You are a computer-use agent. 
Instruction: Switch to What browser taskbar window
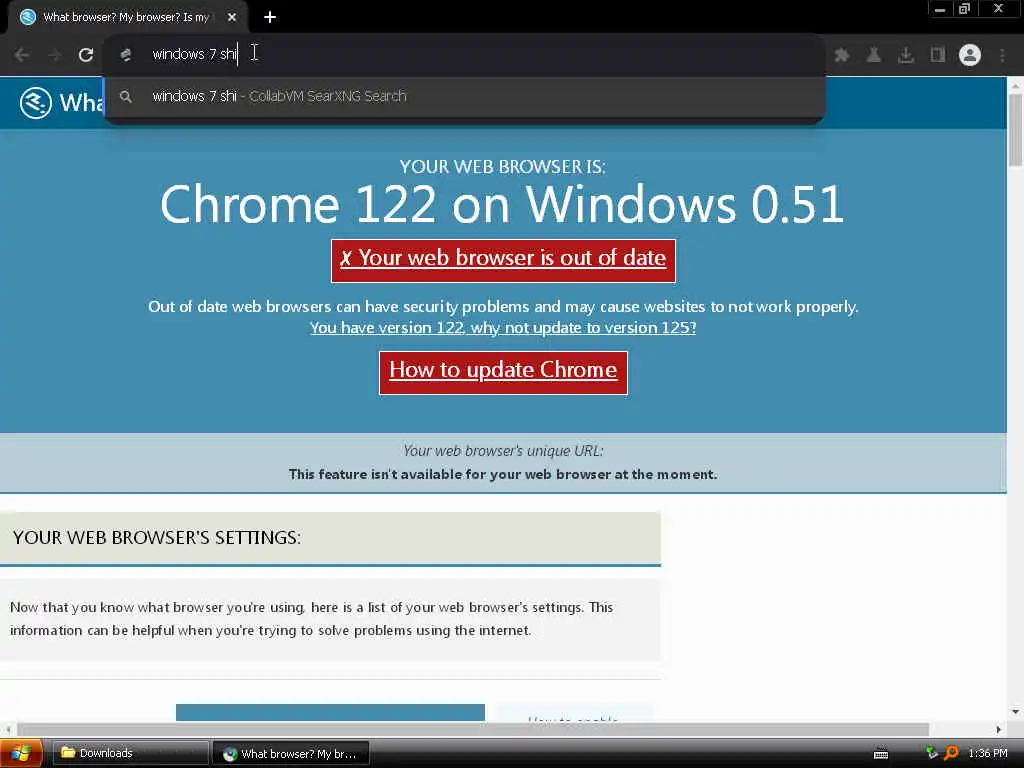pyautogui.click(x=291, y=754)
